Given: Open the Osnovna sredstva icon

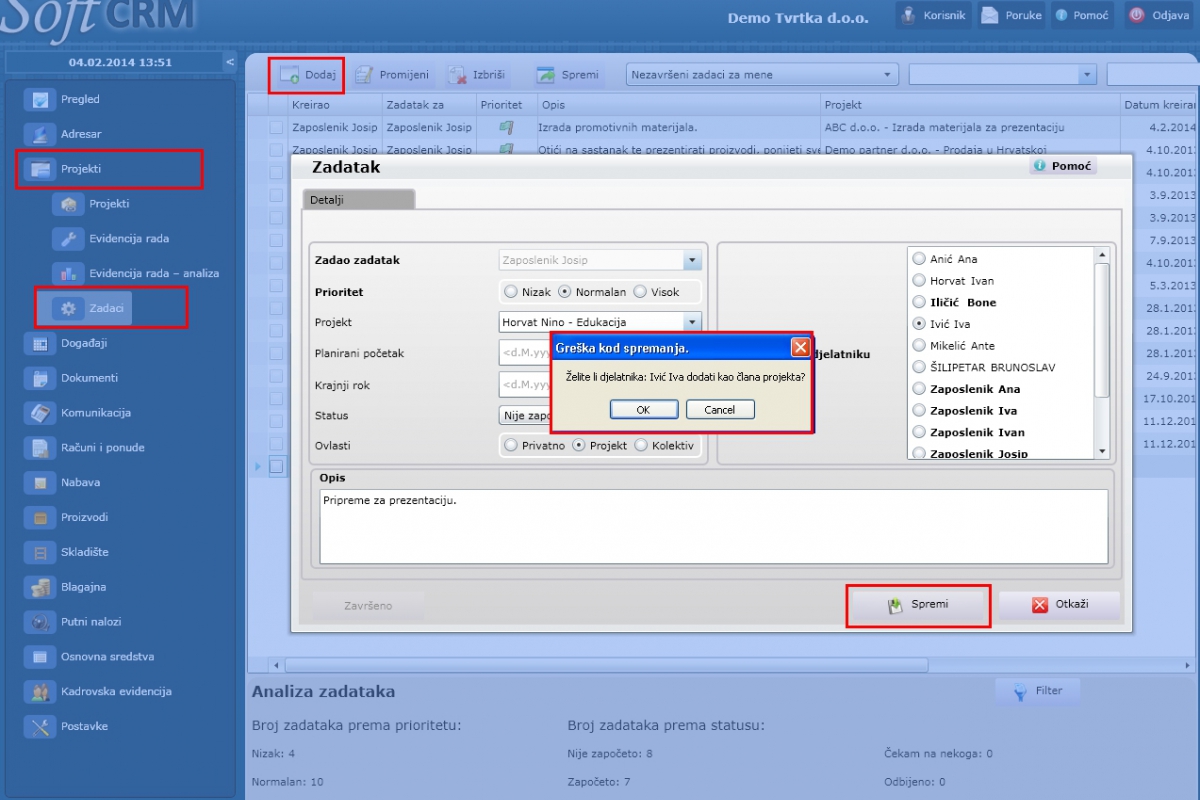Looking at the screenshot, I should (x=40, y=657).
